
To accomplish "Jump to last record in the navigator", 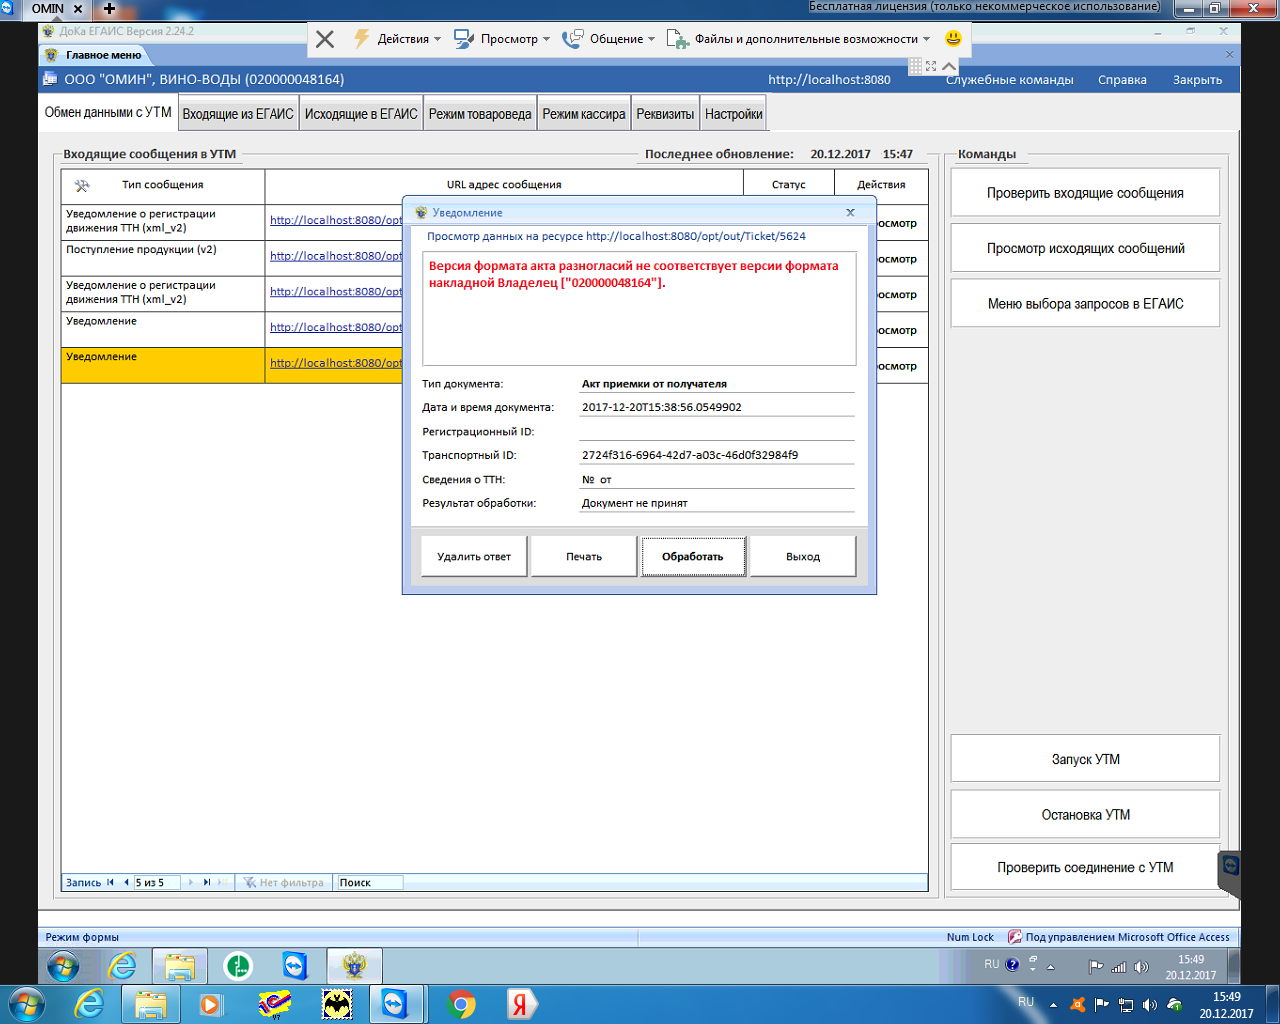I will coord(206,882).
